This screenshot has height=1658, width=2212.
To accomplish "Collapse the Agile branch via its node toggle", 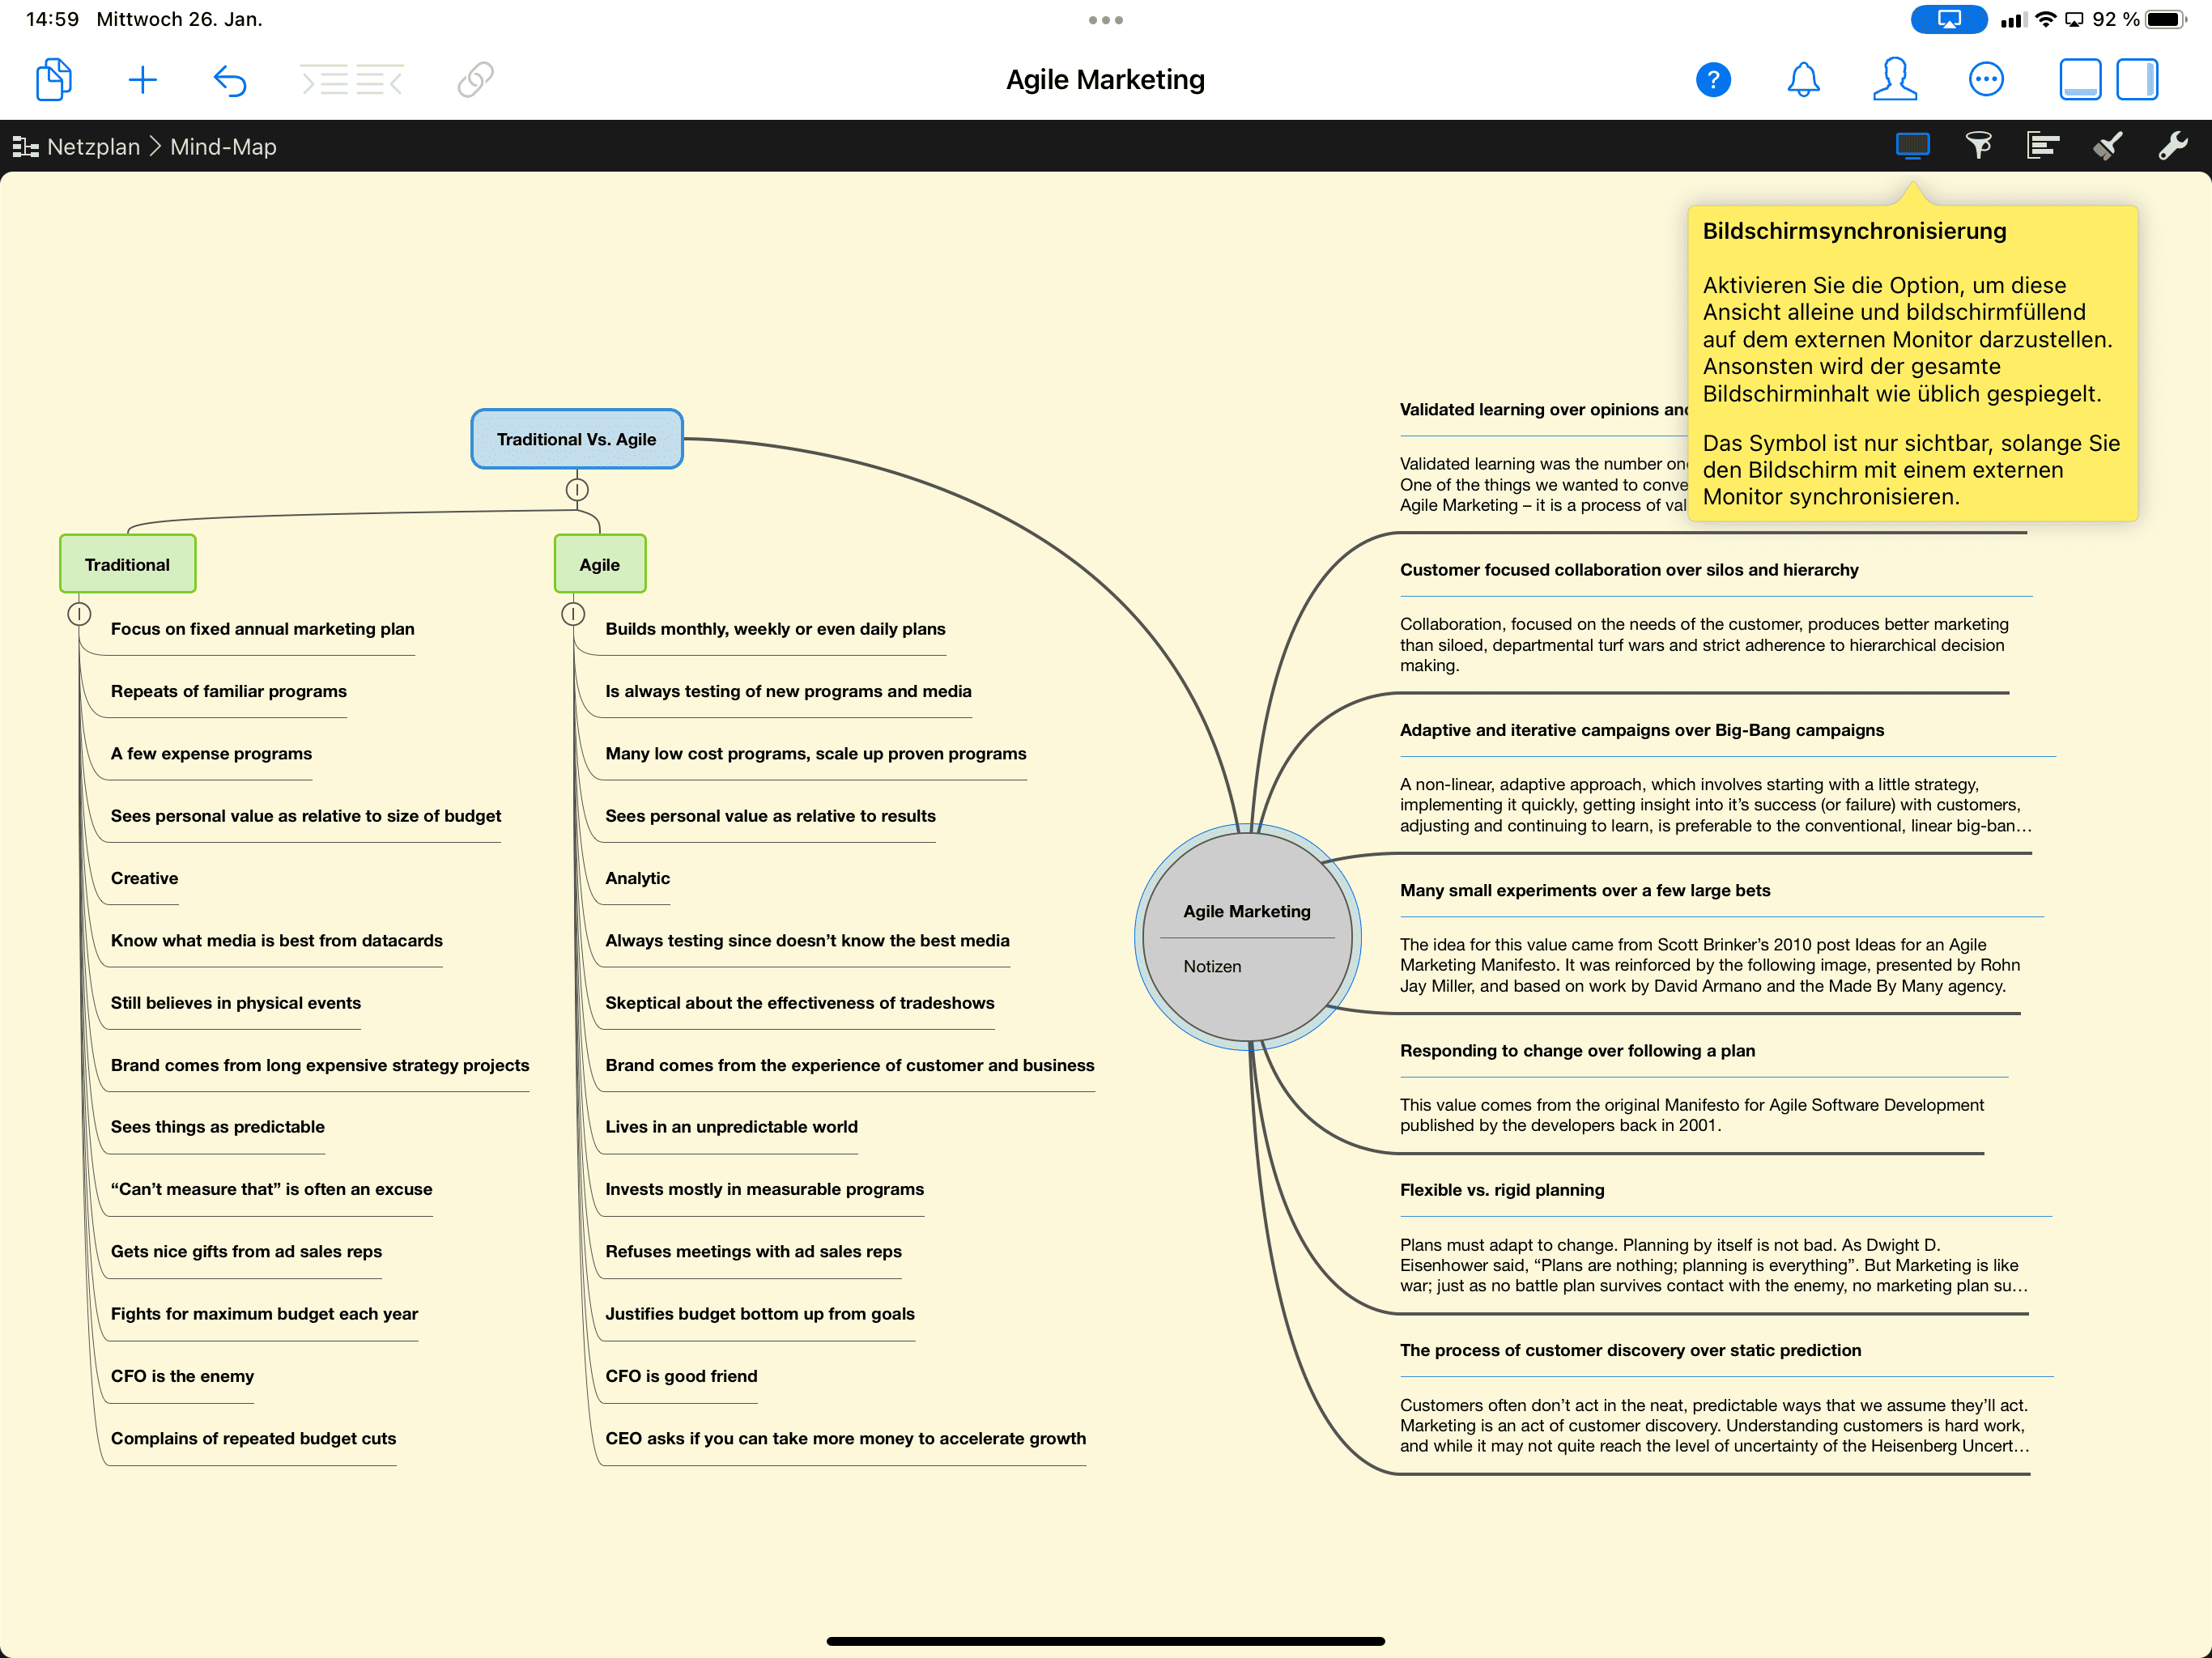I will [x=573, y=614].
